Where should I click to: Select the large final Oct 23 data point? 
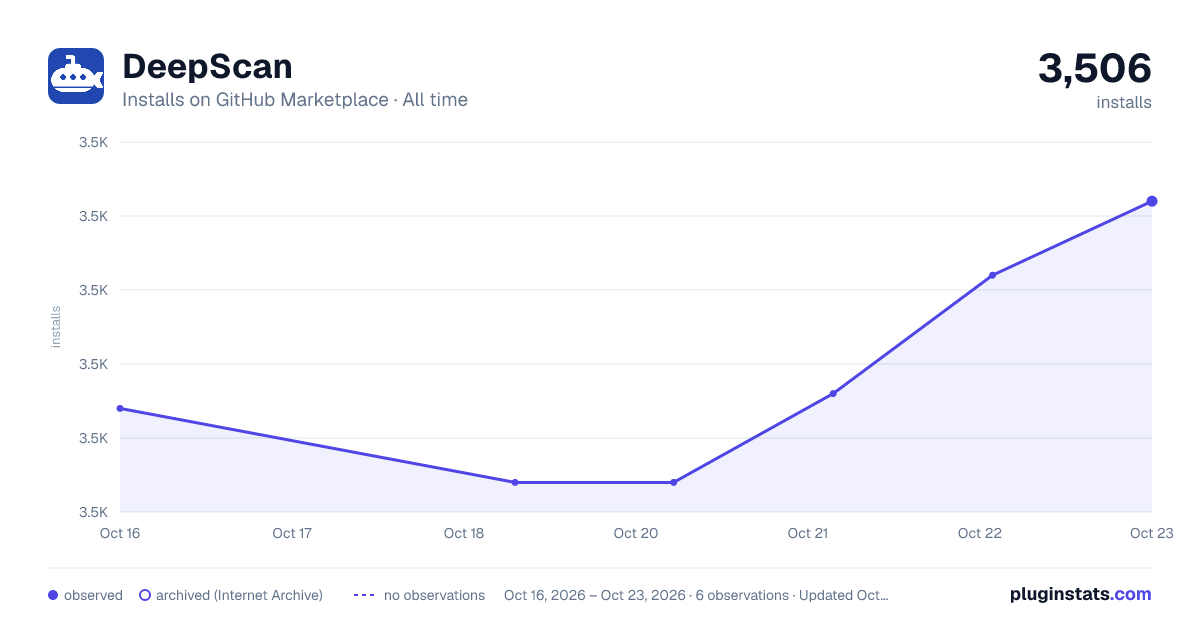coord(1152,201)
